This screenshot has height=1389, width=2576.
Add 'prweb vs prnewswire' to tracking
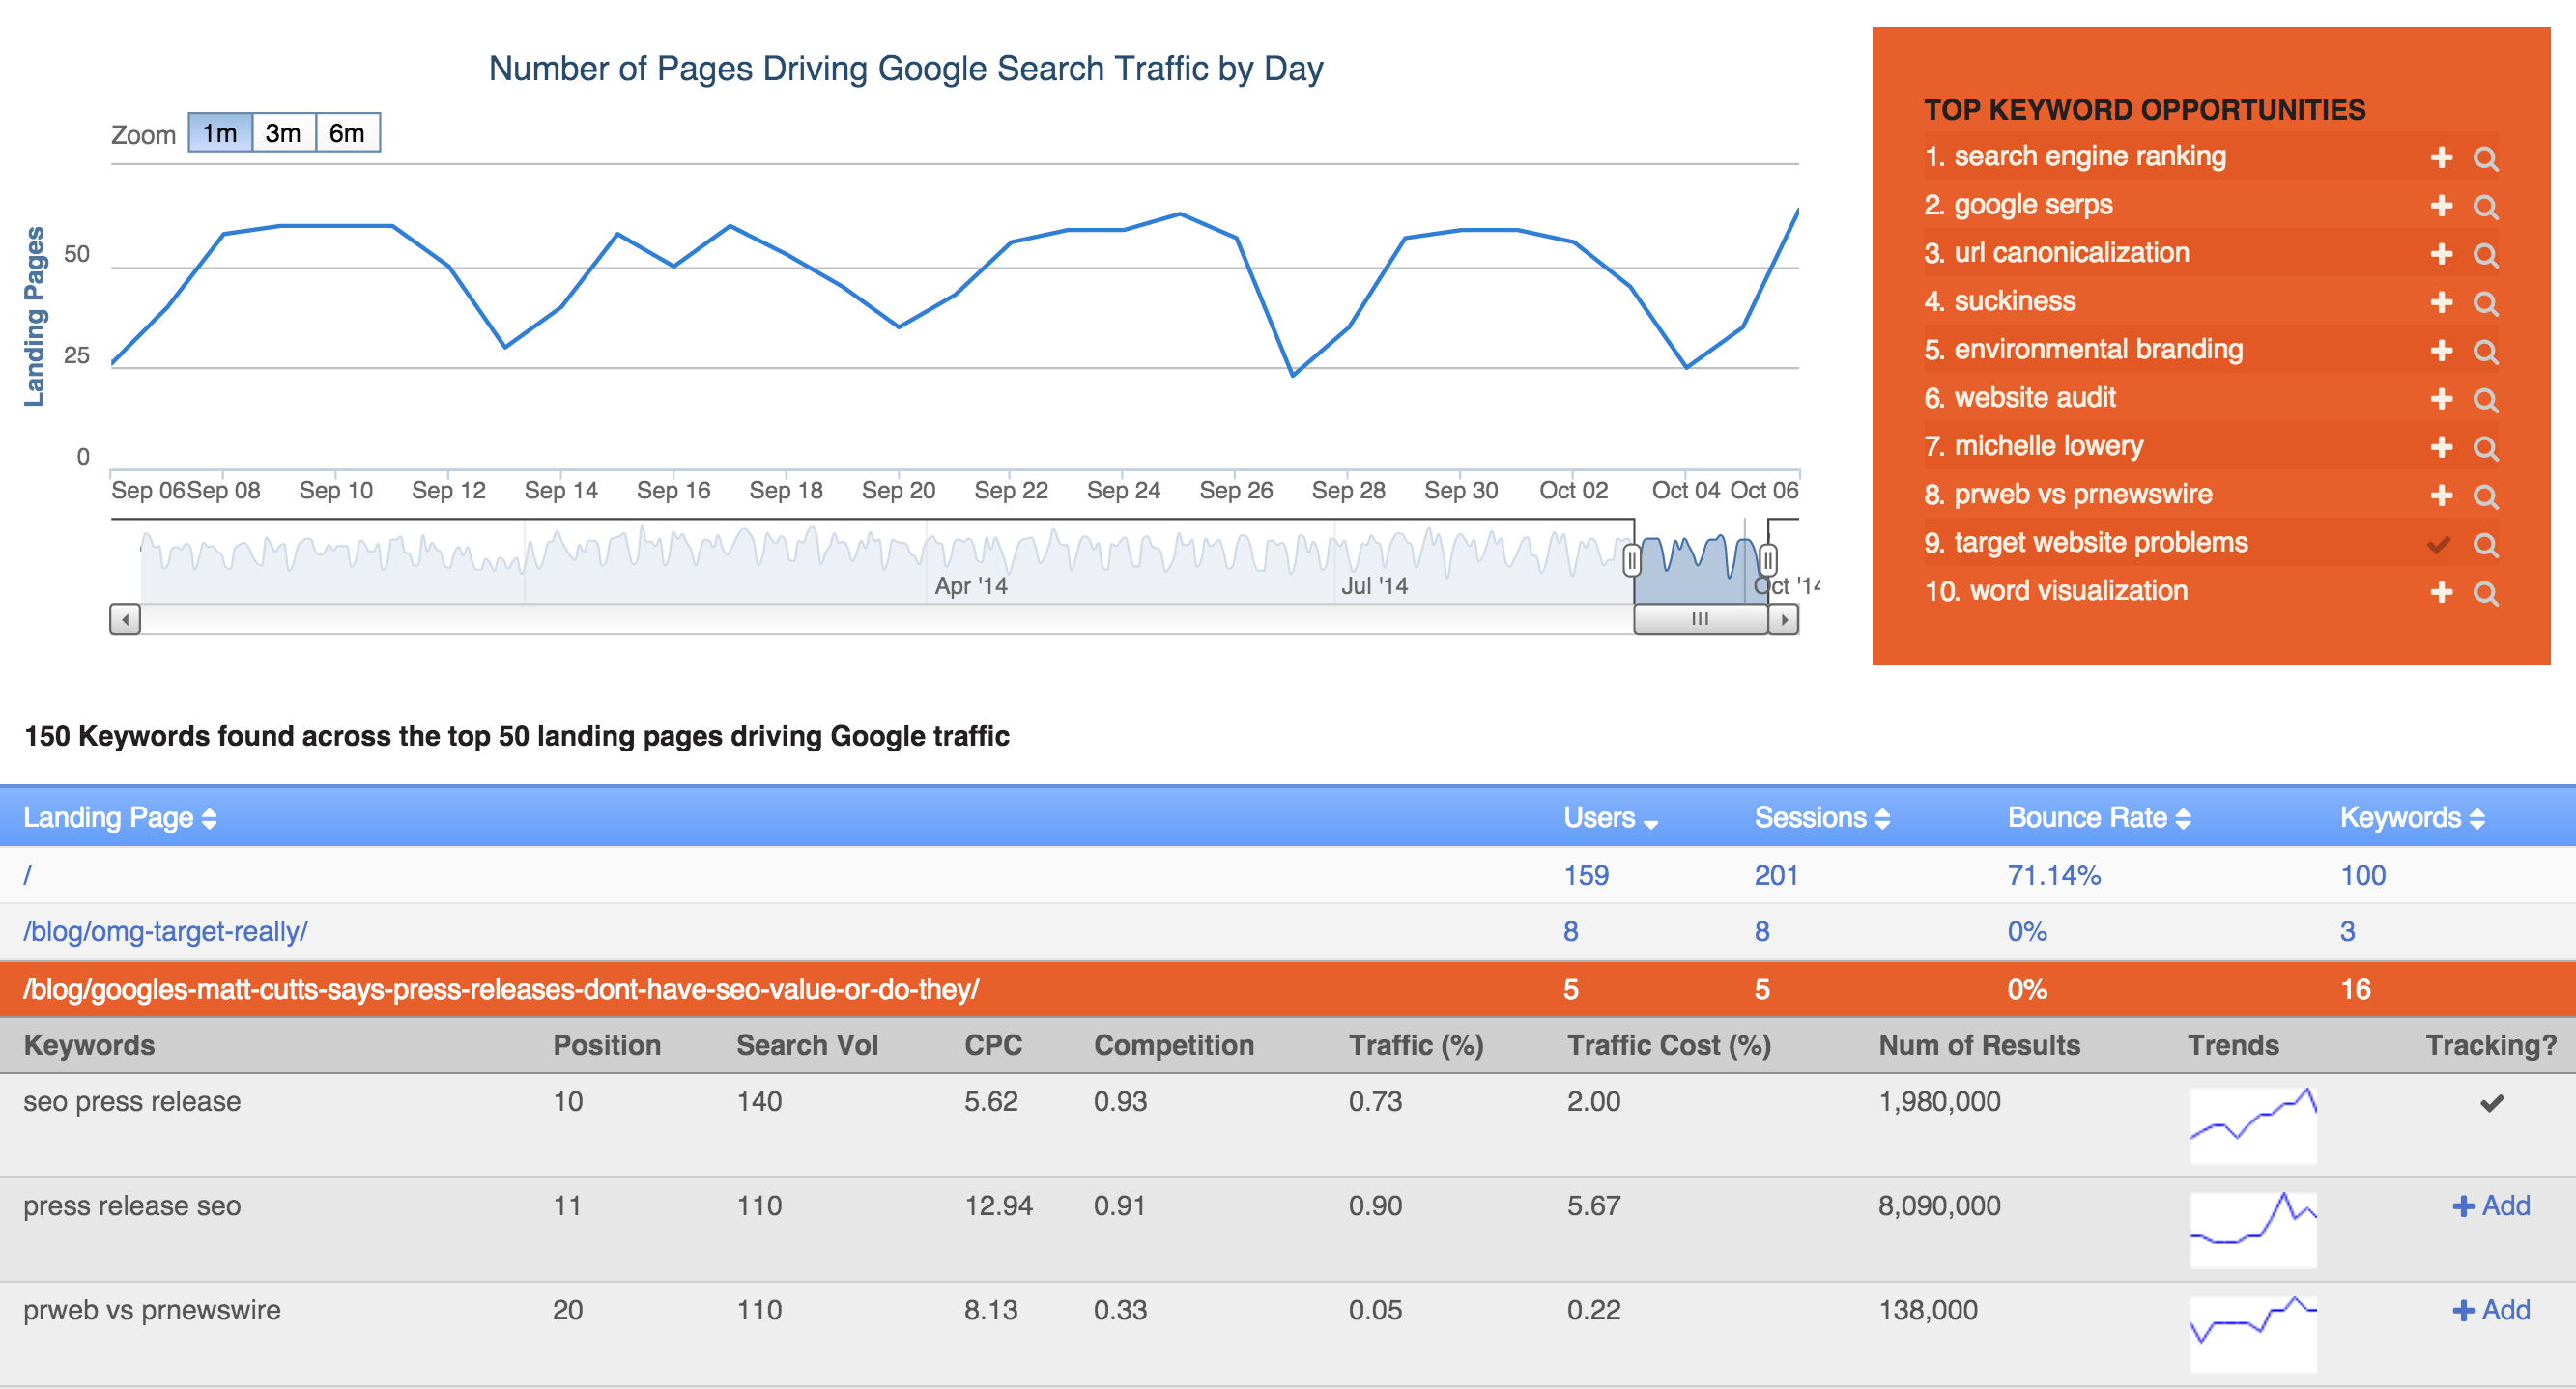click(2491, 1310)
